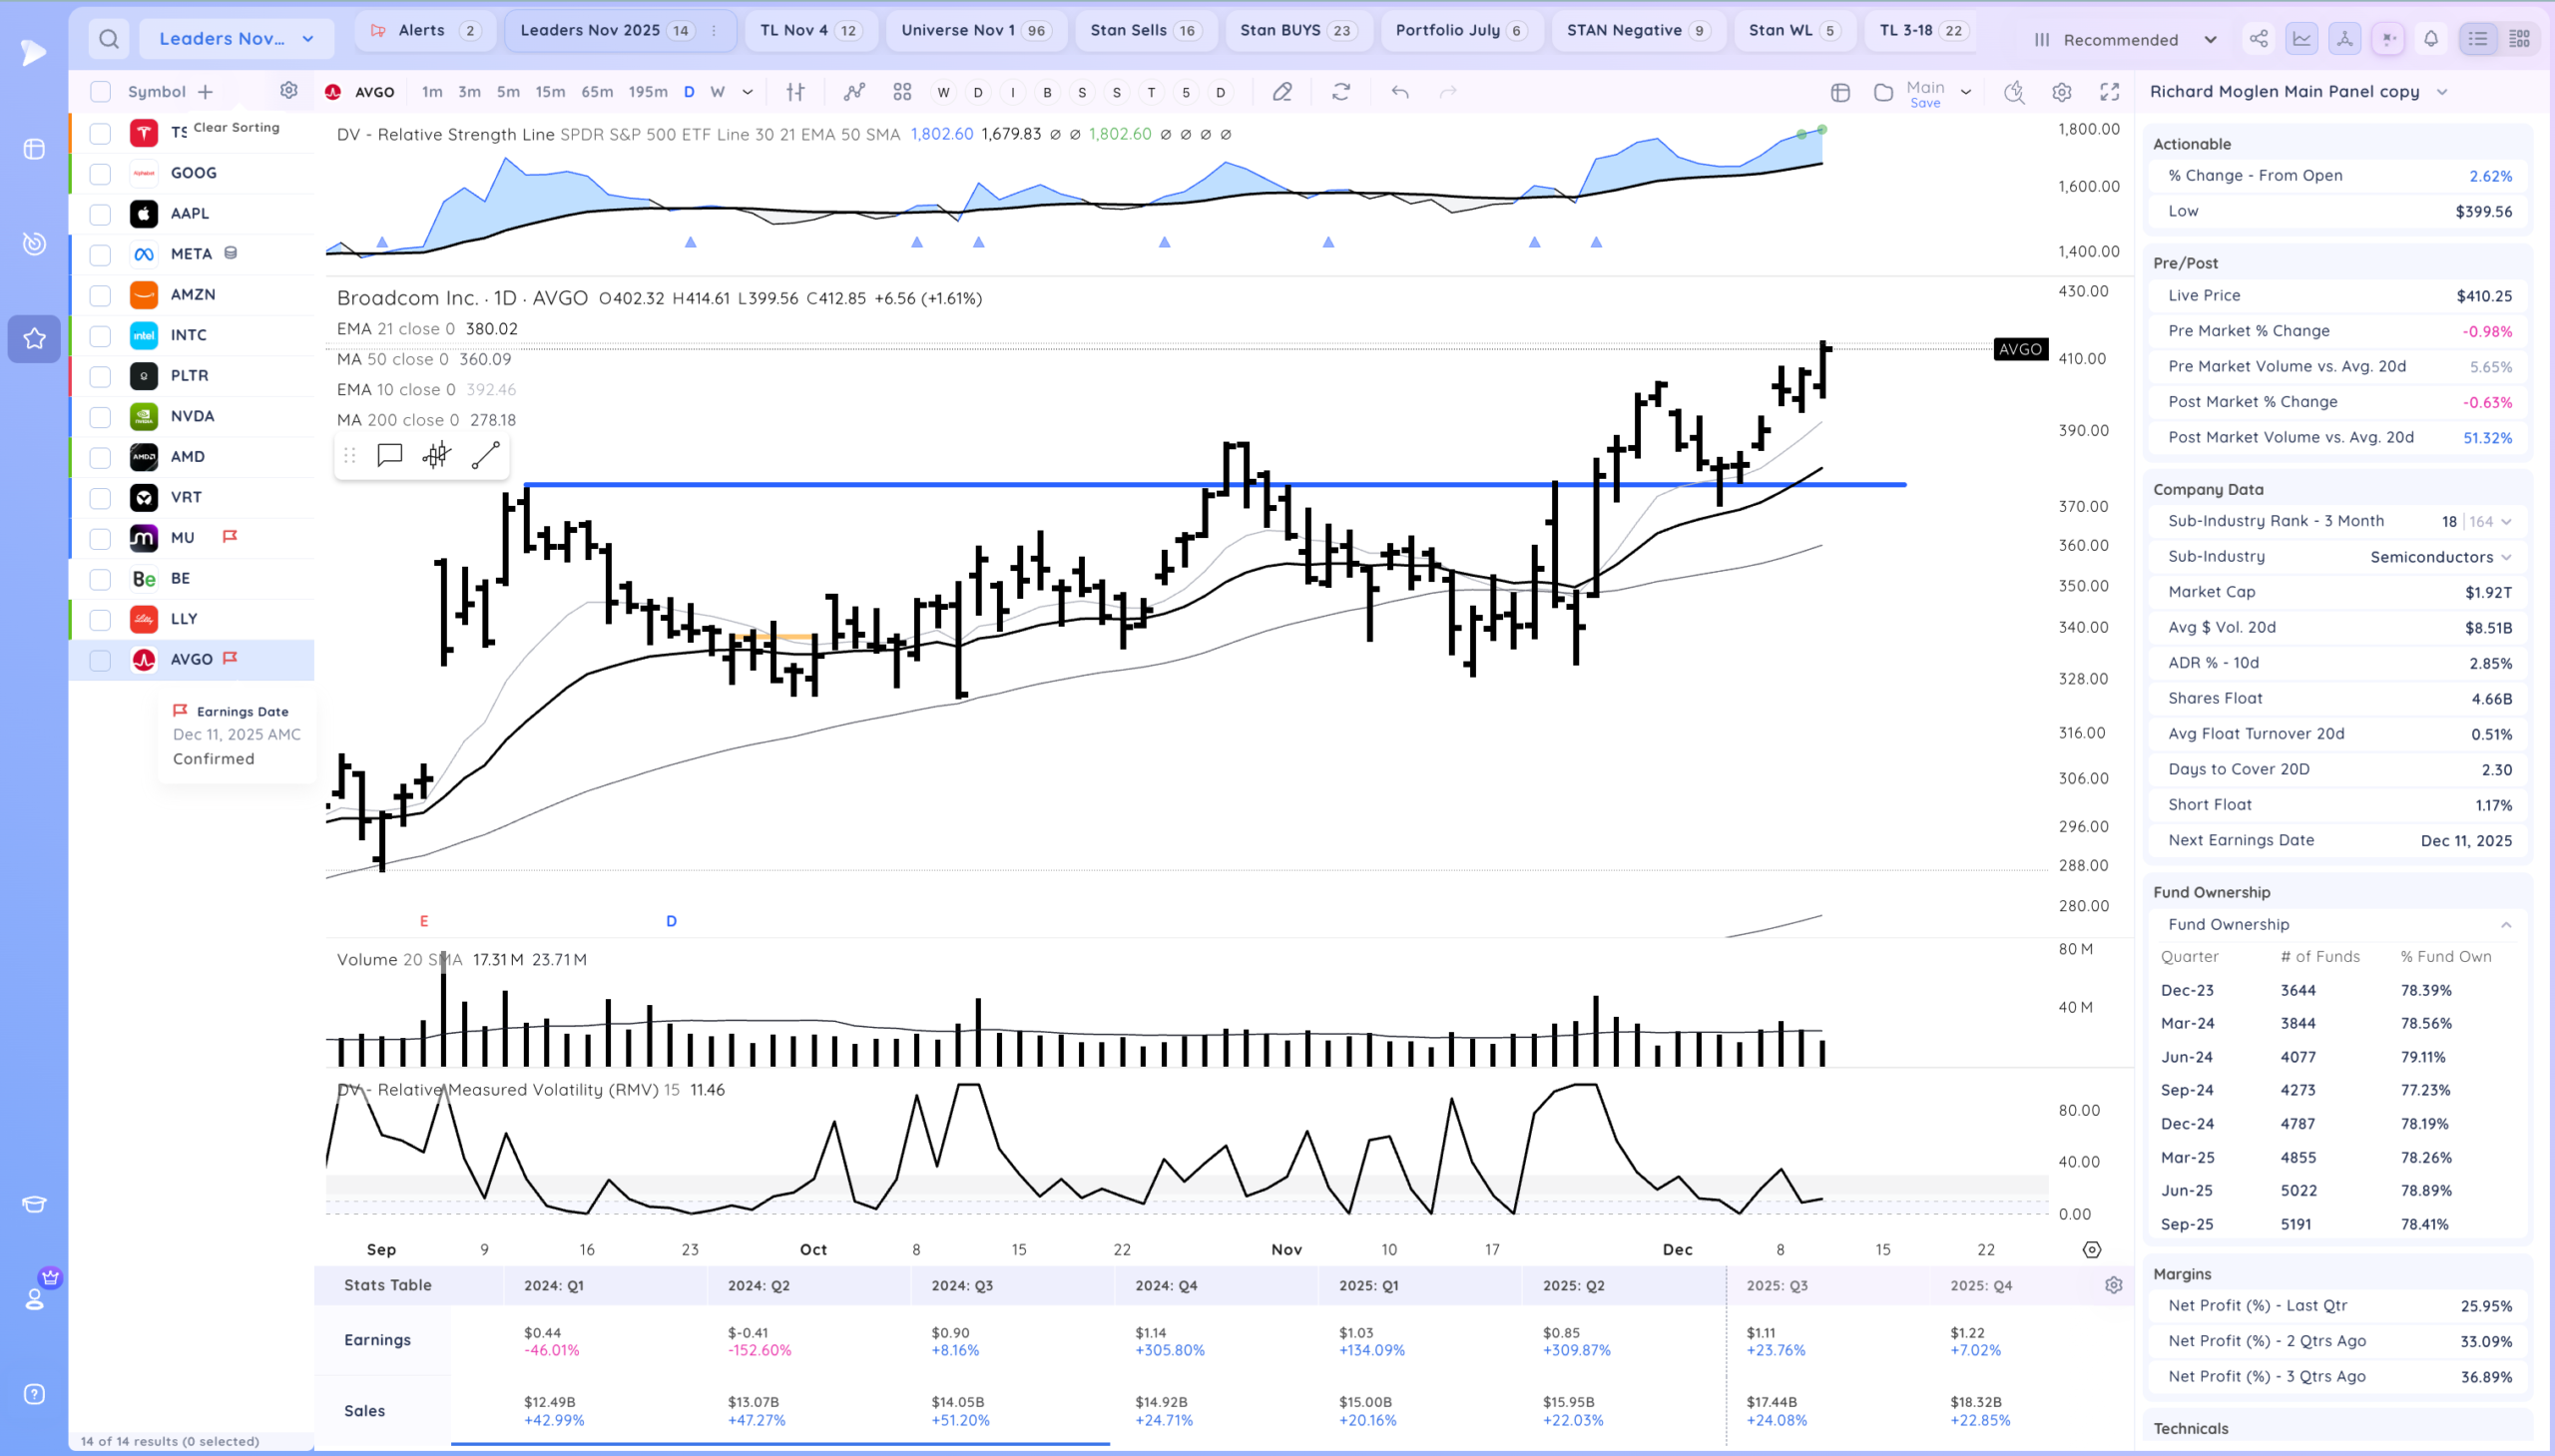Viewport: 2555px width, 1456px height.
Task: Collapse the Fund Ownership section
Action: point(2505,925)
